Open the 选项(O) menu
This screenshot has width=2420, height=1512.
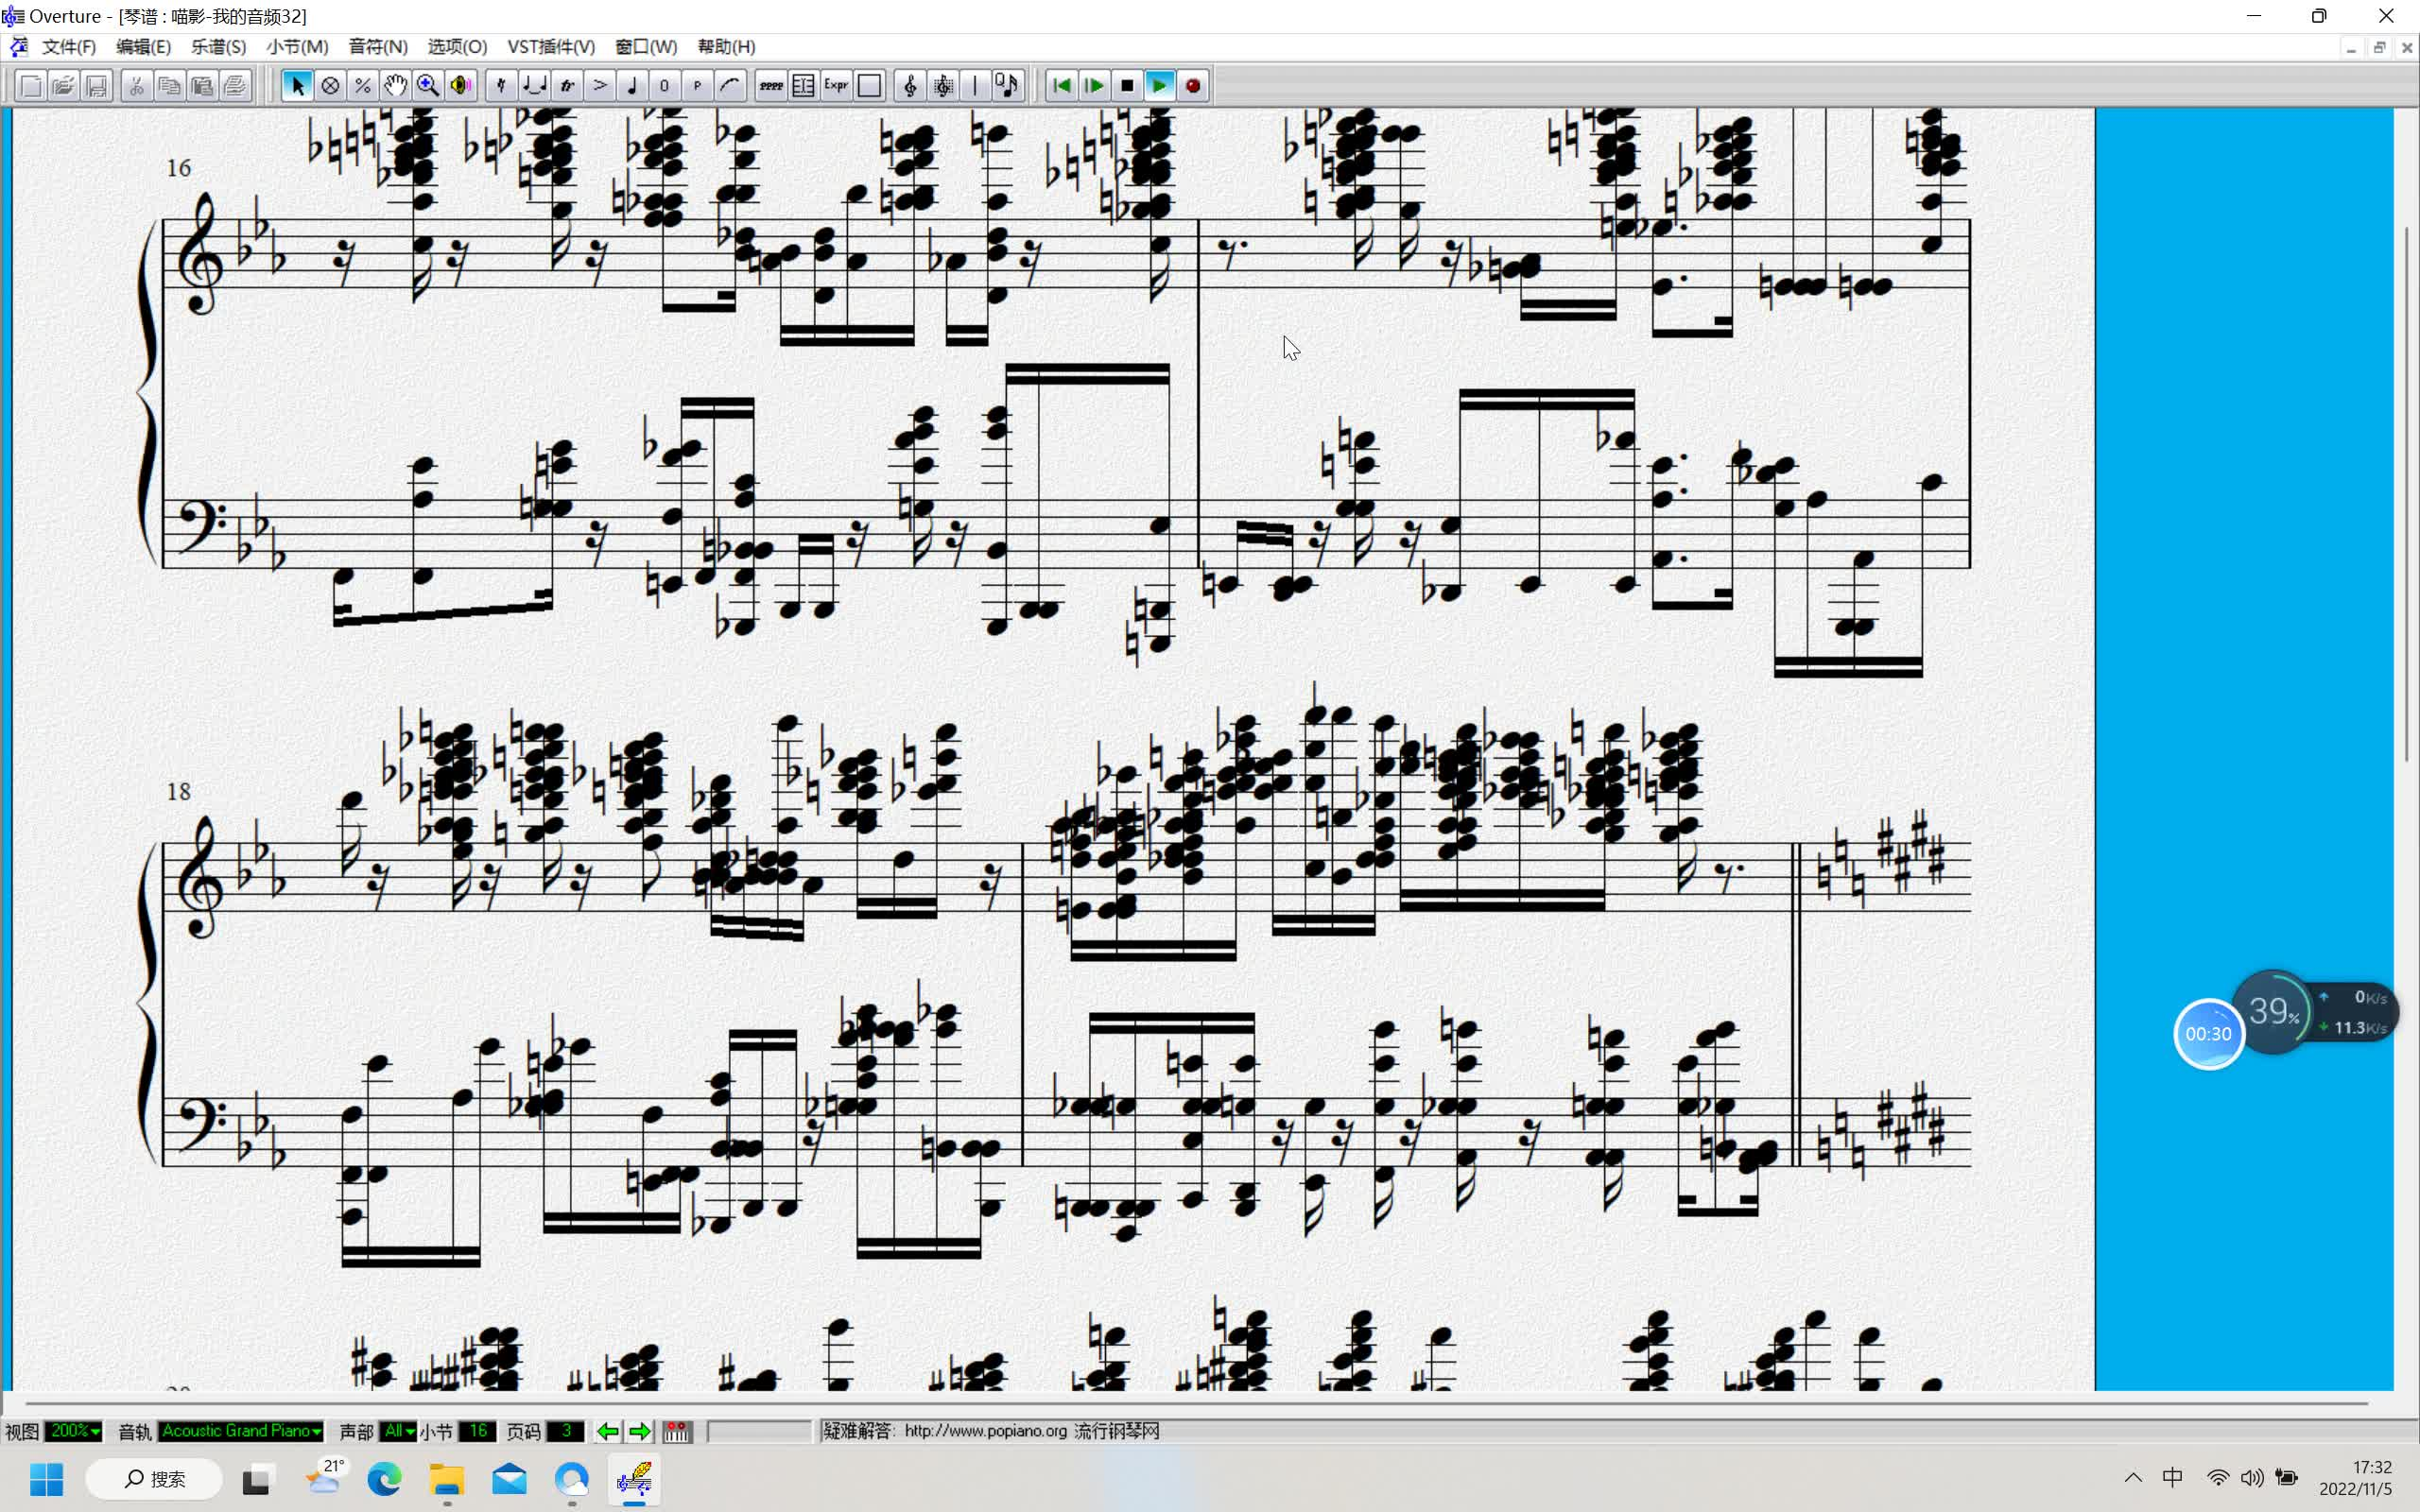tap(457, 47)
